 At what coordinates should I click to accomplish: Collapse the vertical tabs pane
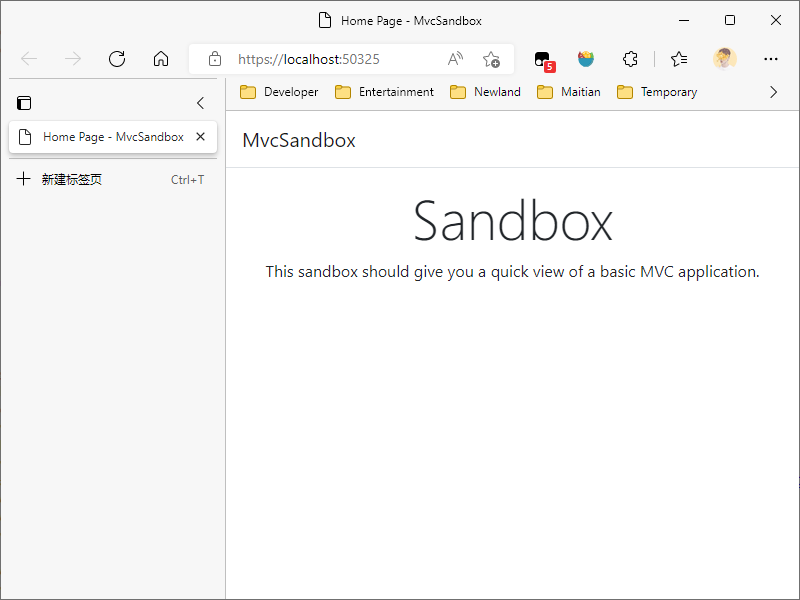click(200, 103)
